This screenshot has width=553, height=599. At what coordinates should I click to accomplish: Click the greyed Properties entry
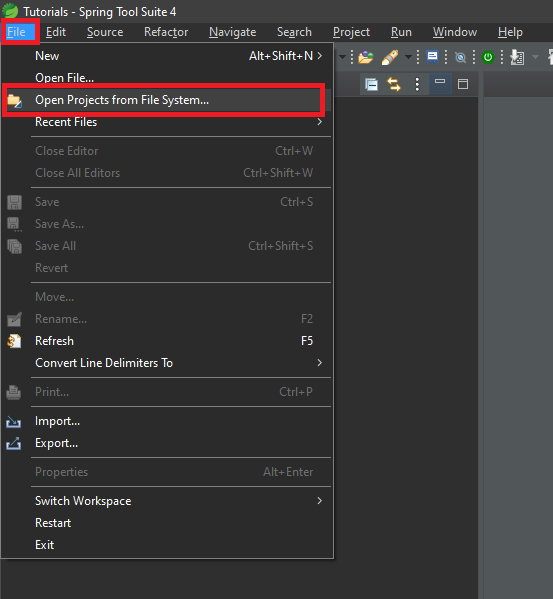pyautogui.click(x=167, y=472)
